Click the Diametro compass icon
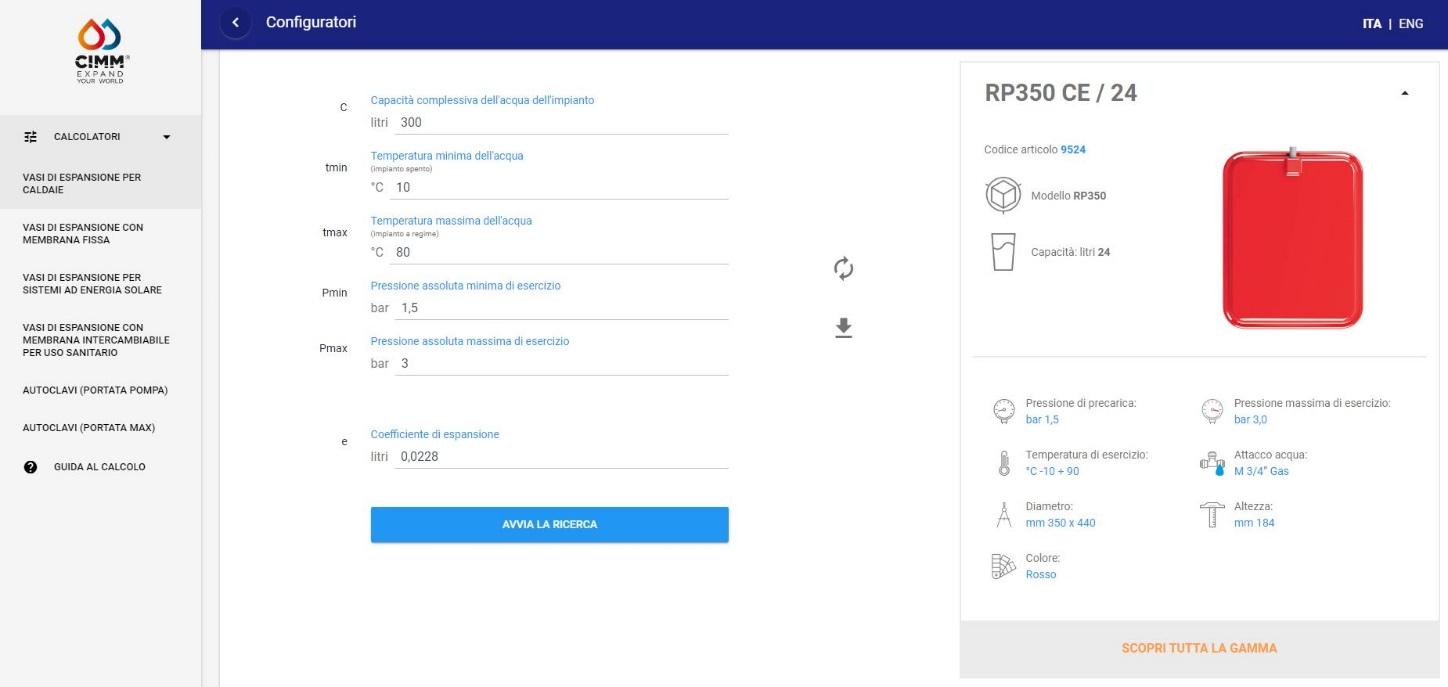Image resolution: width=1448 pixels, height=687 pixels. [x=1003, y=514]
